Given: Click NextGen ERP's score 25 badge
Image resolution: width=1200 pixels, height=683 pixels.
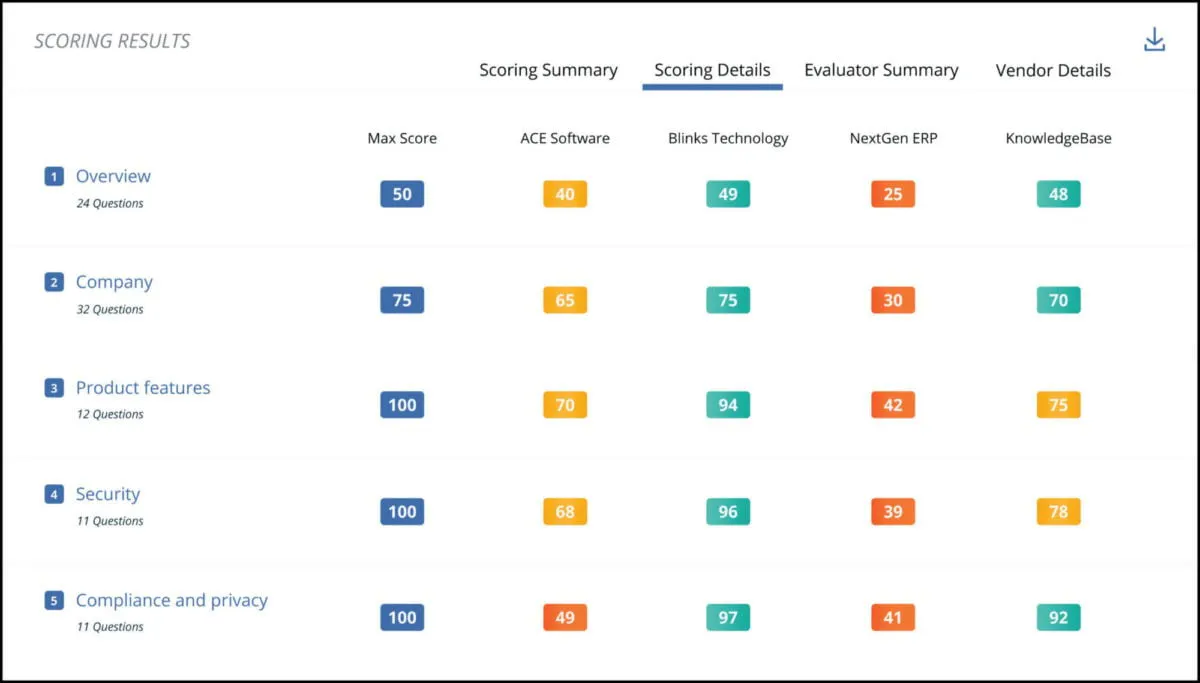Looking at the screenshot, I should 892,194.
